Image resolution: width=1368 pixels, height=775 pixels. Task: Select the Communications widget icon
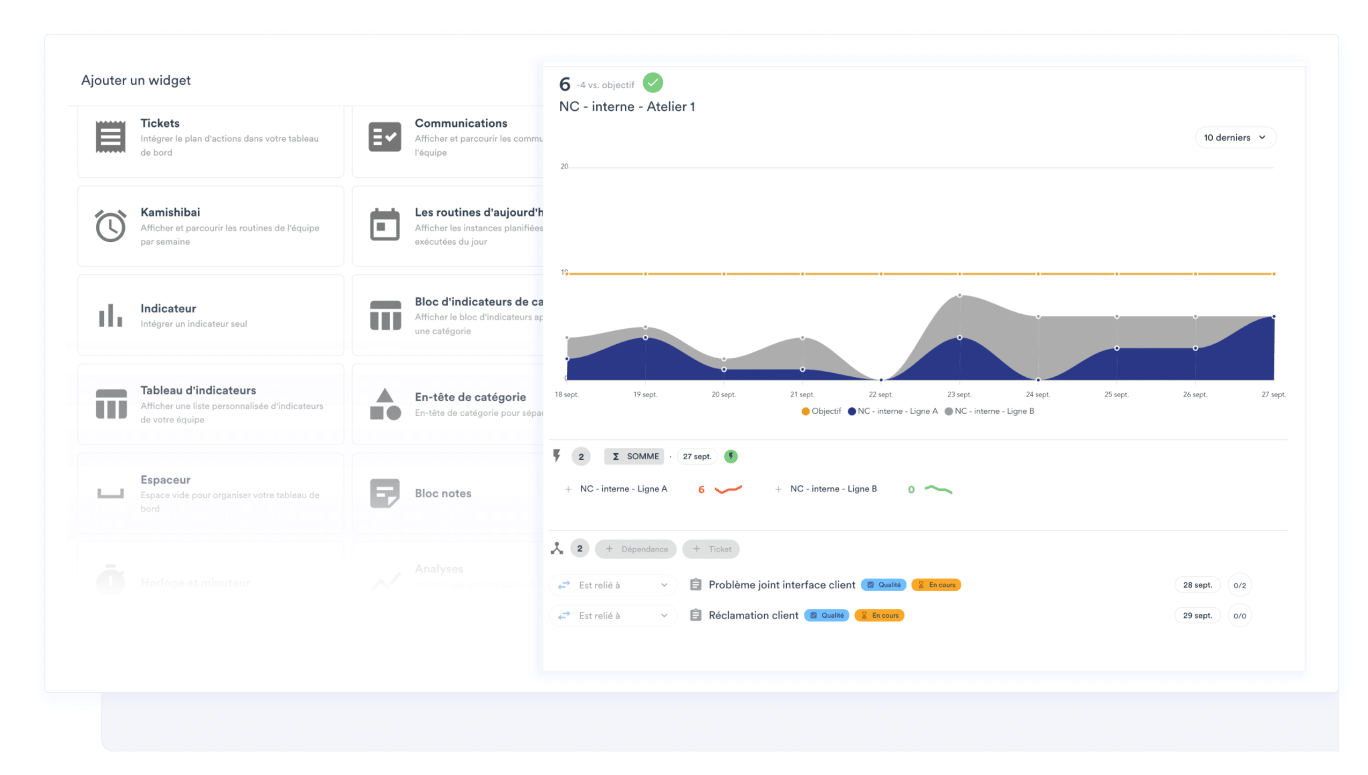(385, 136)
